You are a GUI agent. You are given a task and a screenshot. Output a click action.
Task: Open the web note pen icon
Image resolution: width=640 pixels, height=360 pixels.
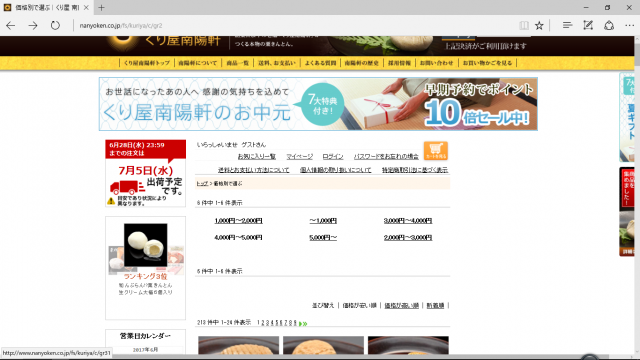tap(588, 25)
